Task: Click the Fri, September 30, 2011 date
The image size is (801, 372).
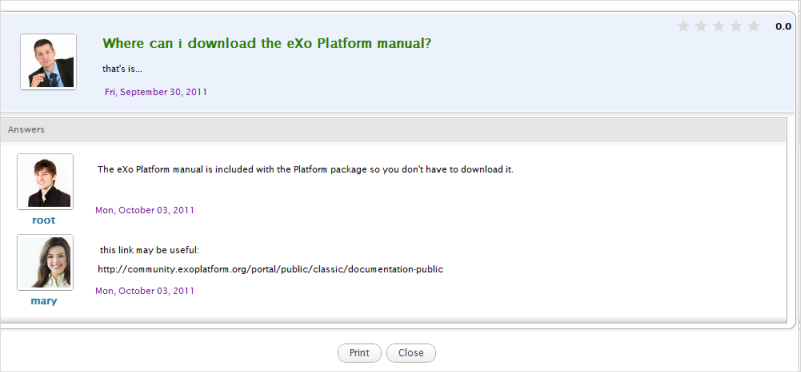Action: (156, 92)
